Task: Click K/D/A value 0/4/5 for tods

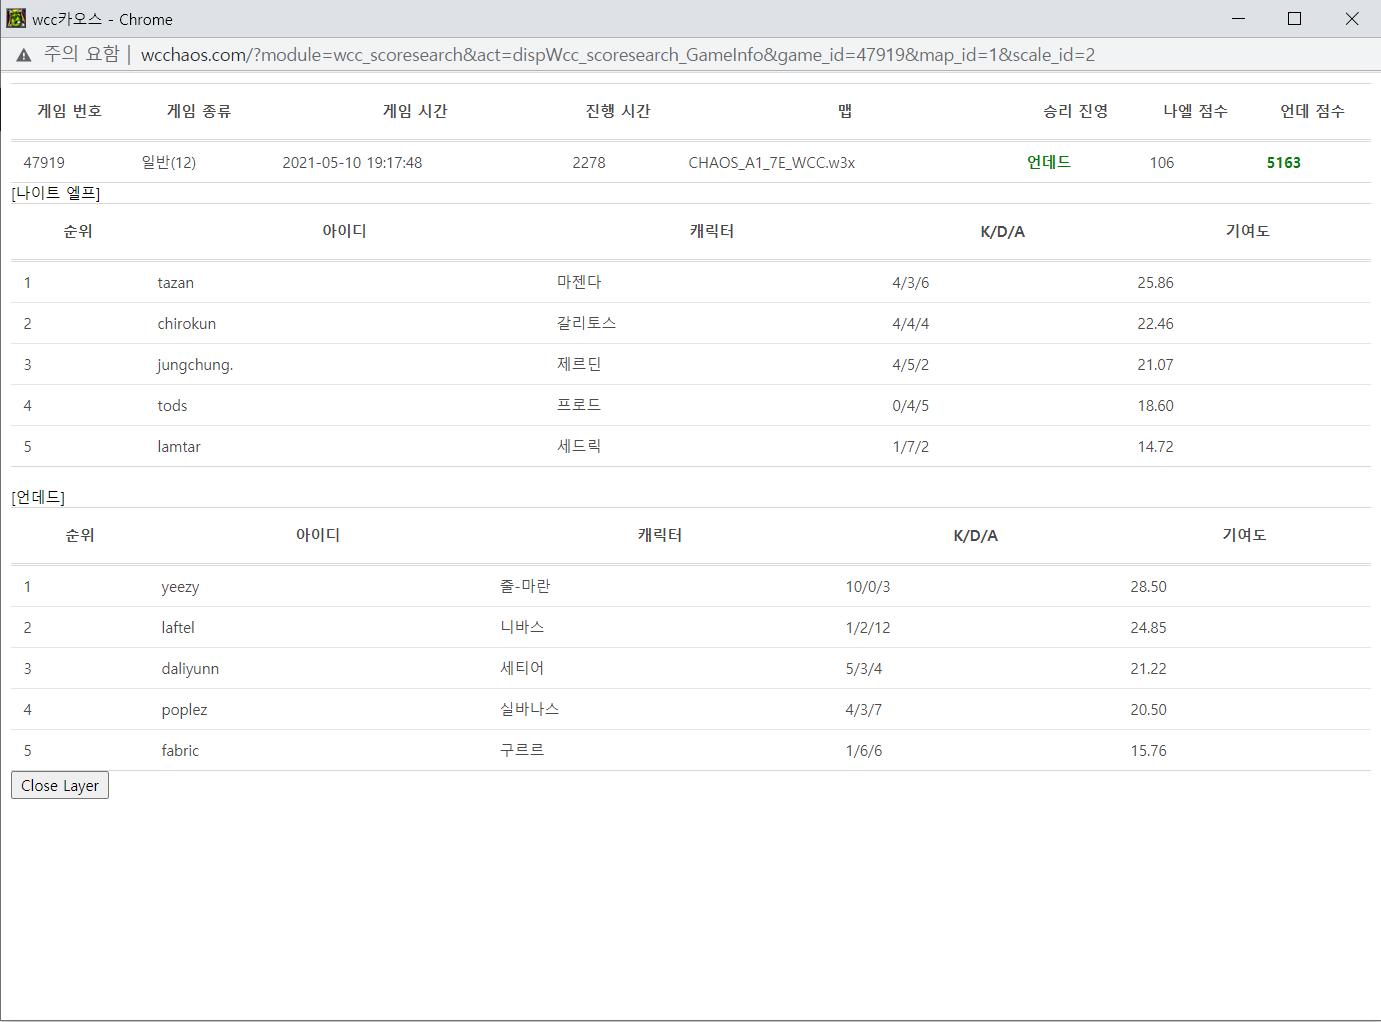Action: click(x=911, y=405)
